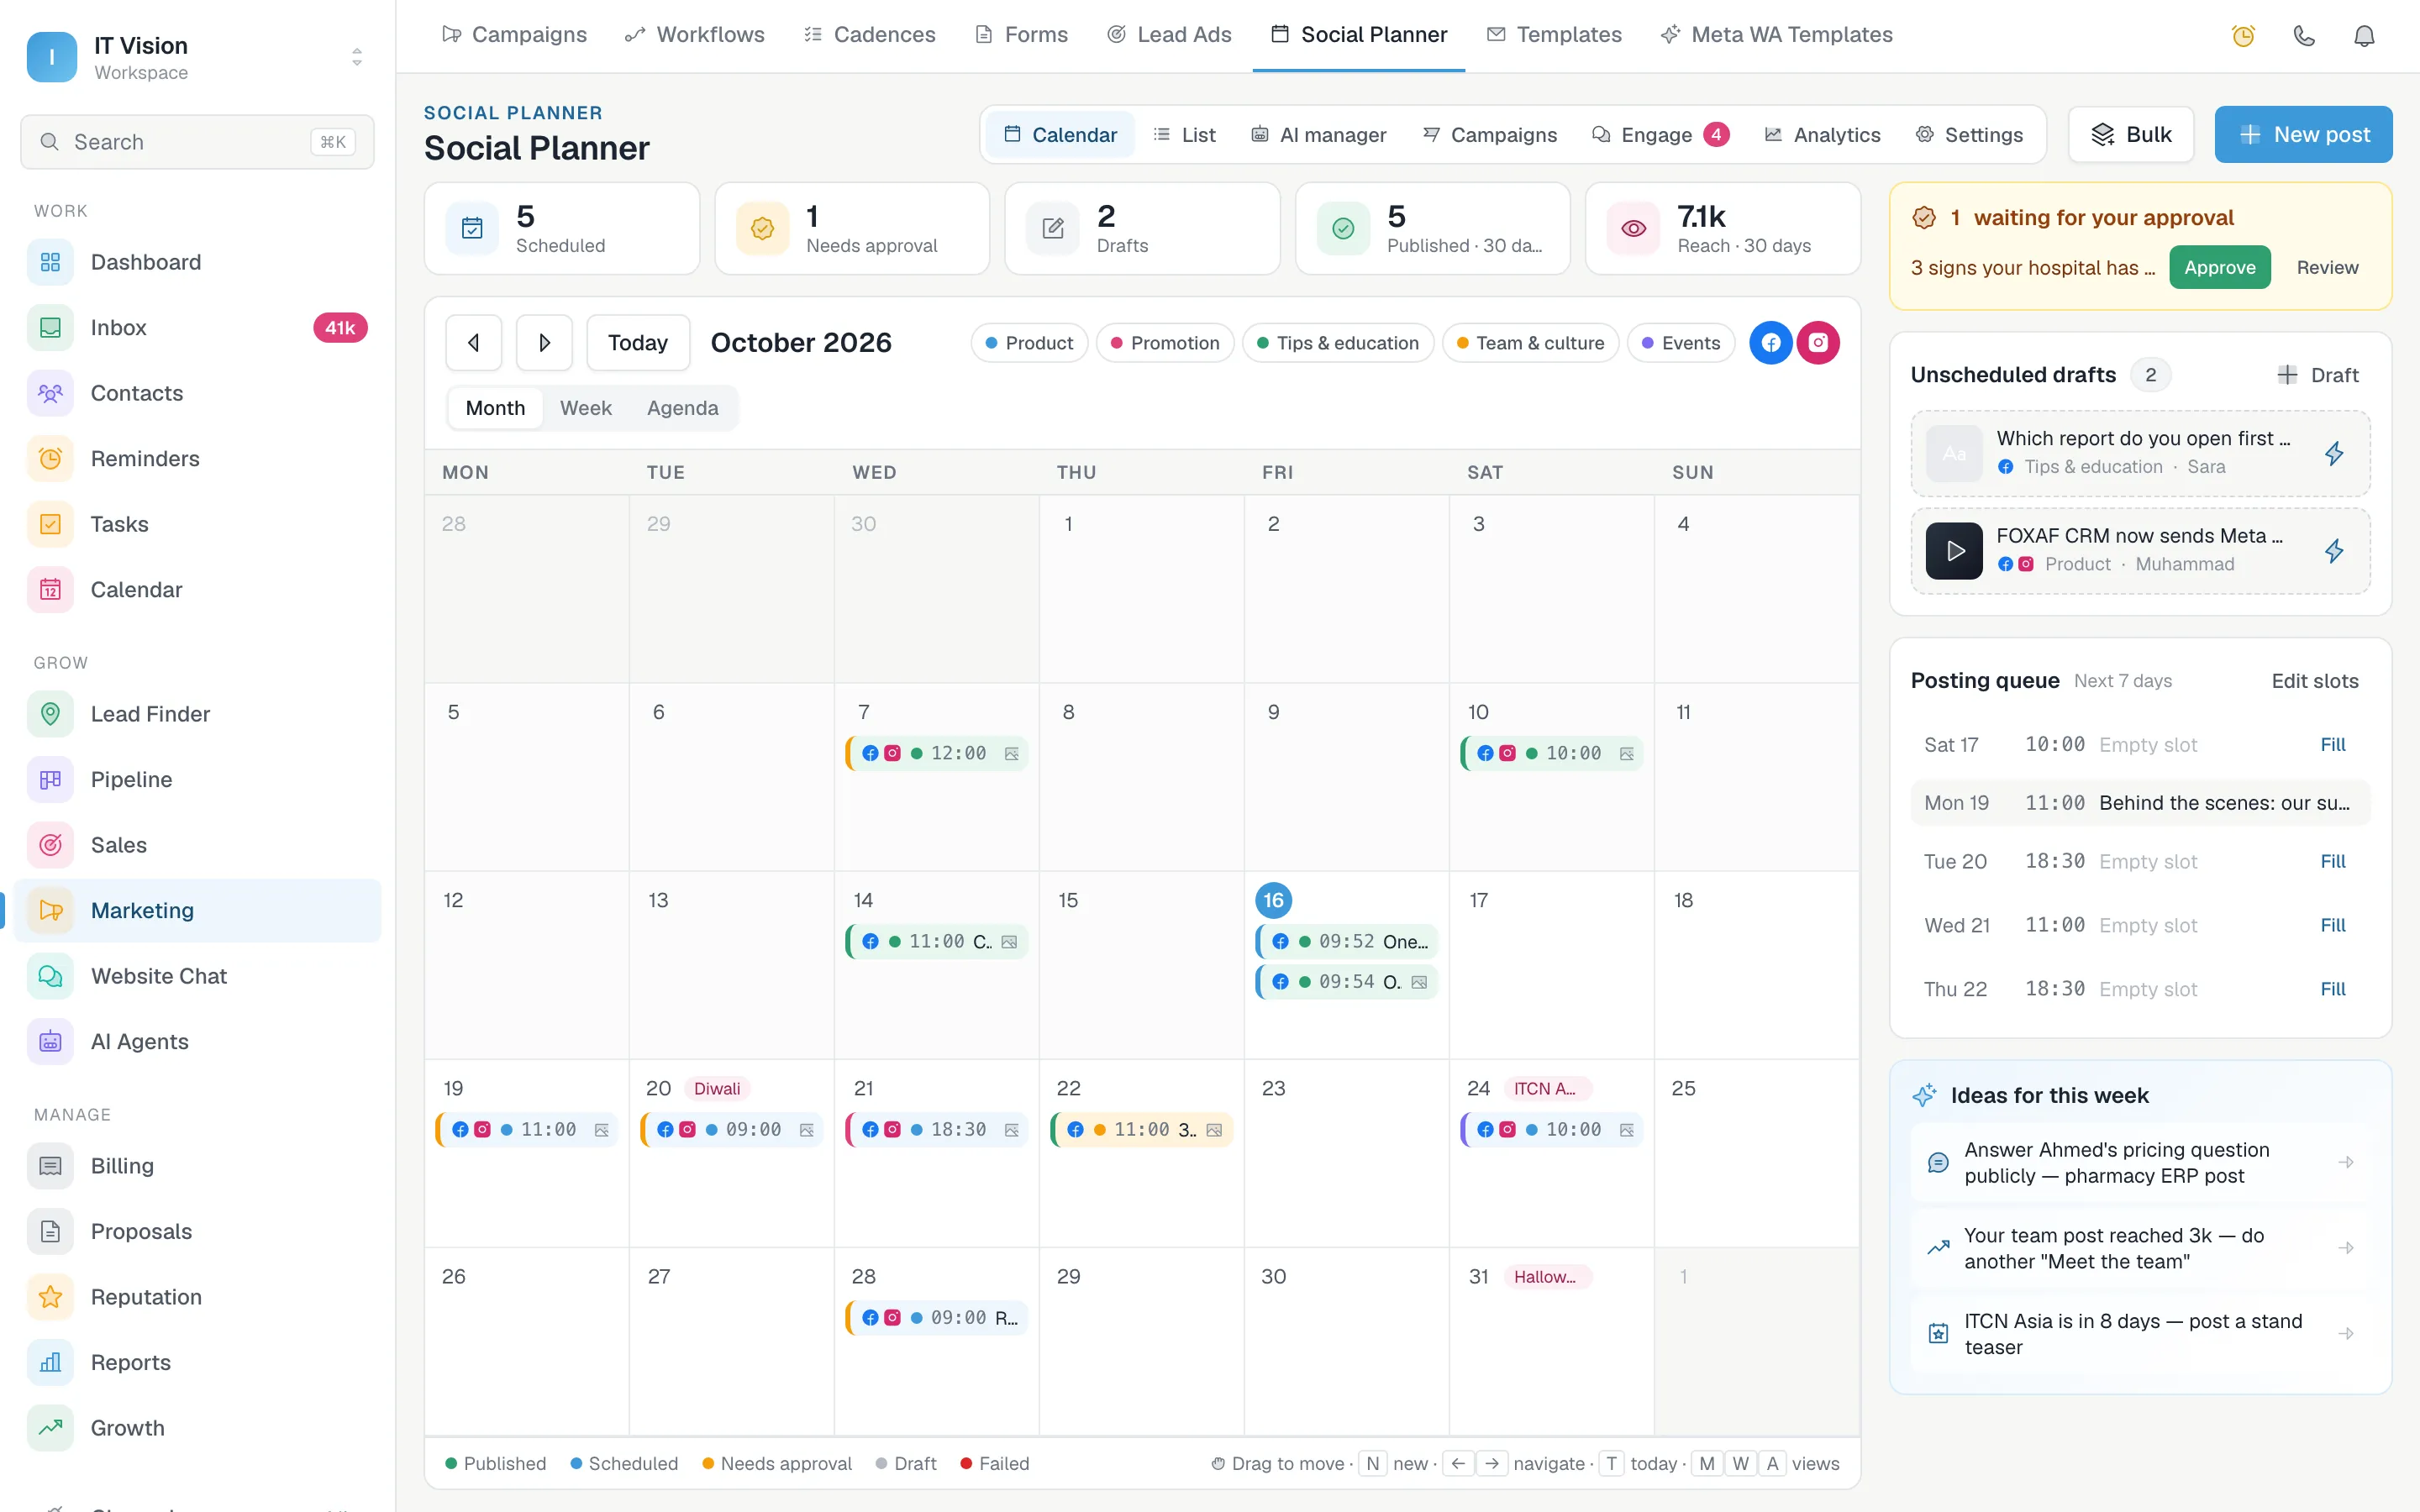The width and height of the screenshot is (2420, 1512).
Task: Open Tasks in the sidebar
Action: pyautogui.click(x=198, y=524)
